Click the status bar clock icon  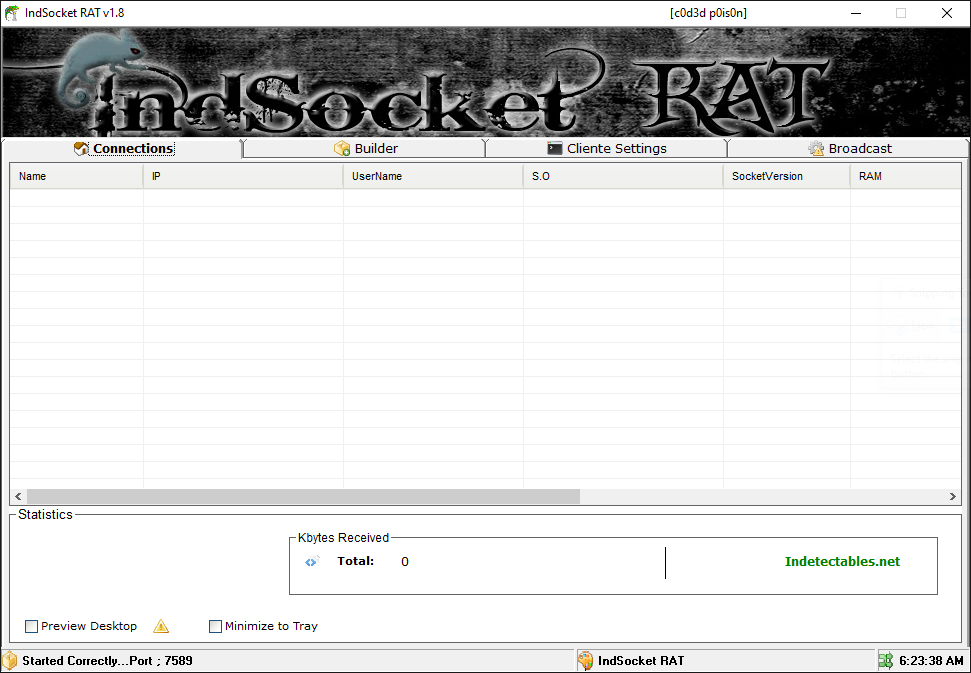(x=886, y=661)
